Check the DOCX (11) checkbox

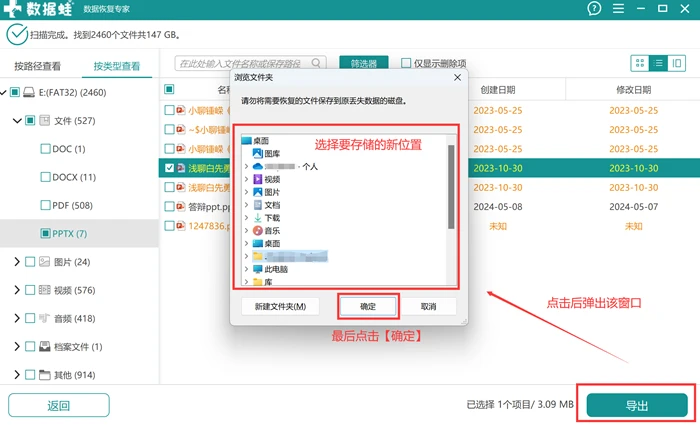[x=45, y=177]
